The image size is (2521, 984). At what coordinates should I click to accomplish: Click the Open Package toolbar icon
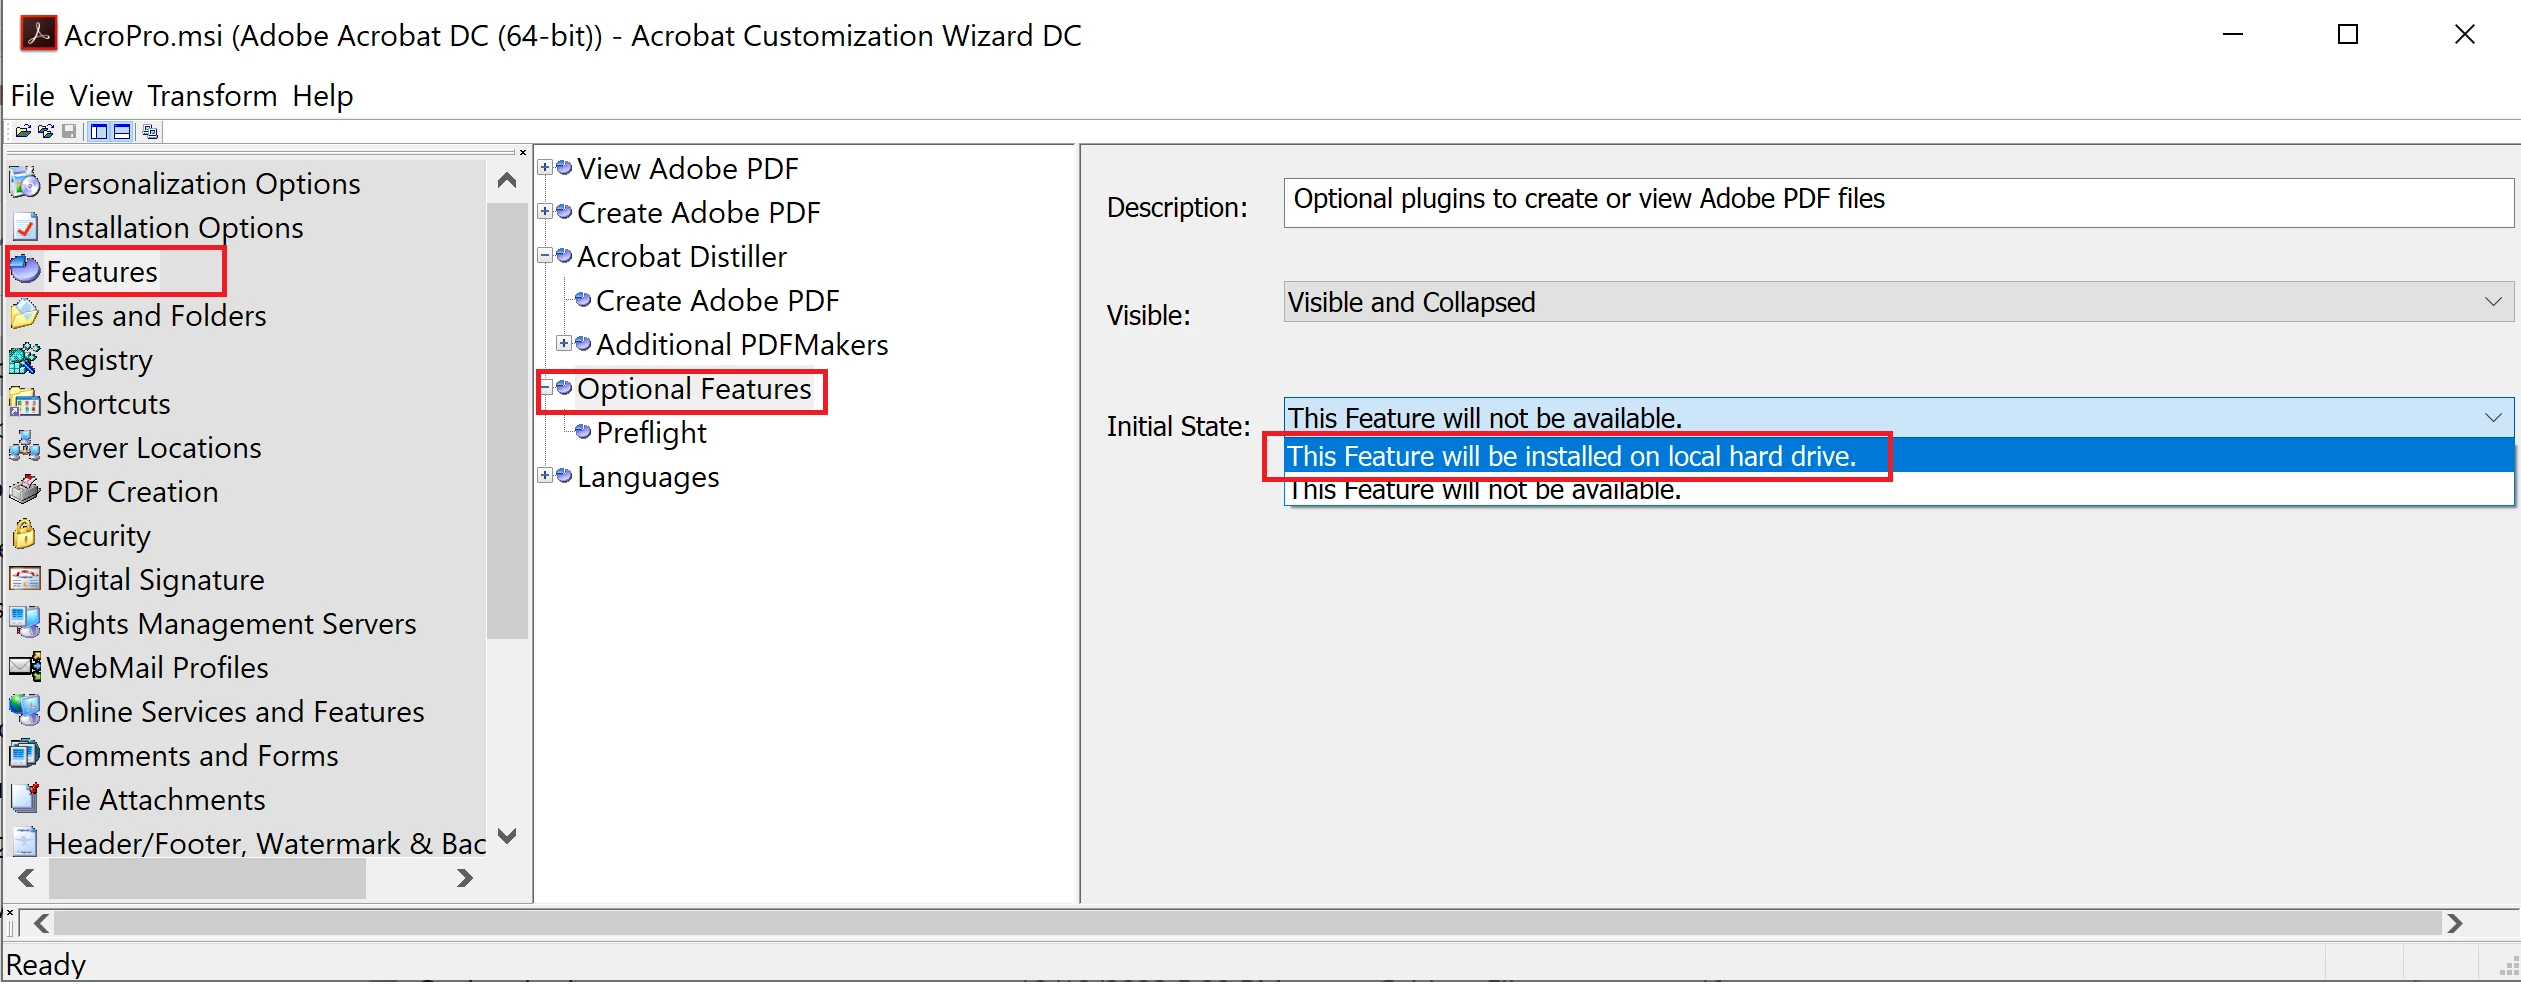23,131
